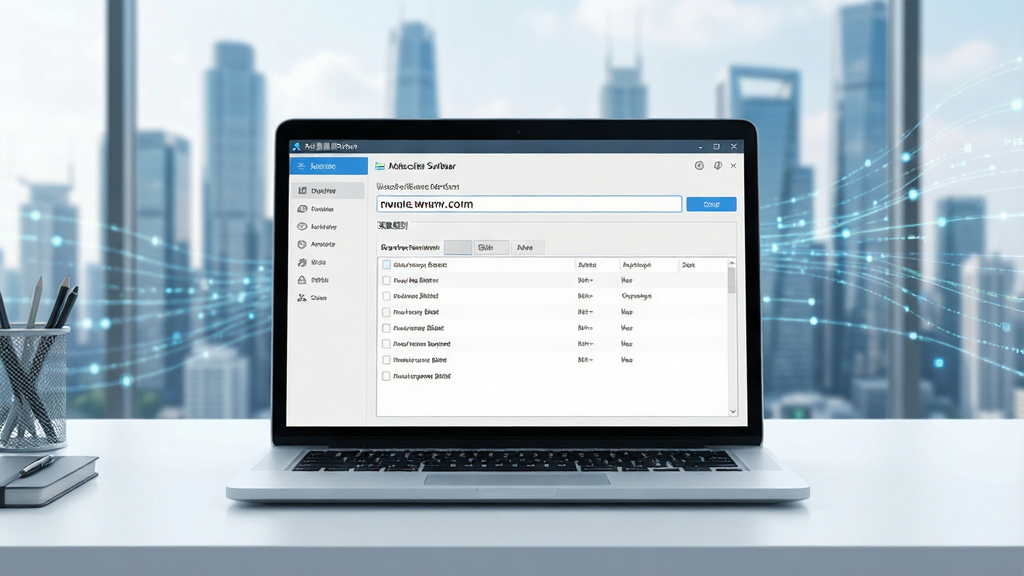Click the scrollbar down arrow at the list bottom
The width and height of the screenshot is (1024, 576).
click(x=733, y=411)
